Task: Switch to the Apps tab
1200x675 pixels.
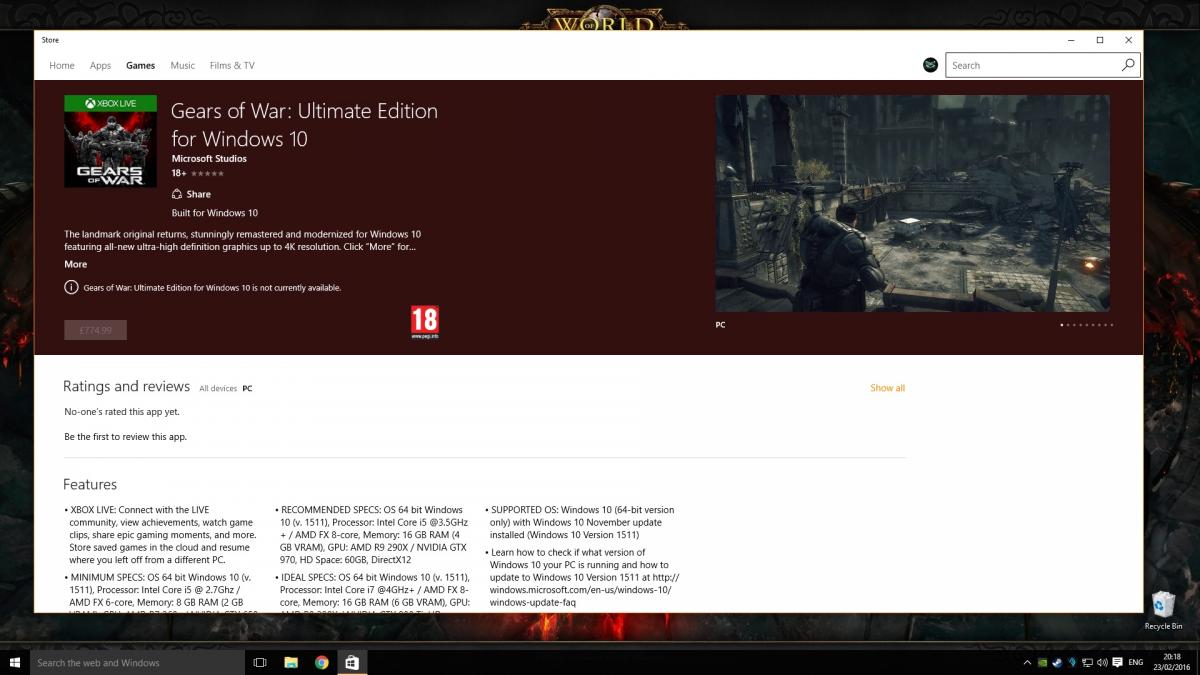Action: (100, 66)
